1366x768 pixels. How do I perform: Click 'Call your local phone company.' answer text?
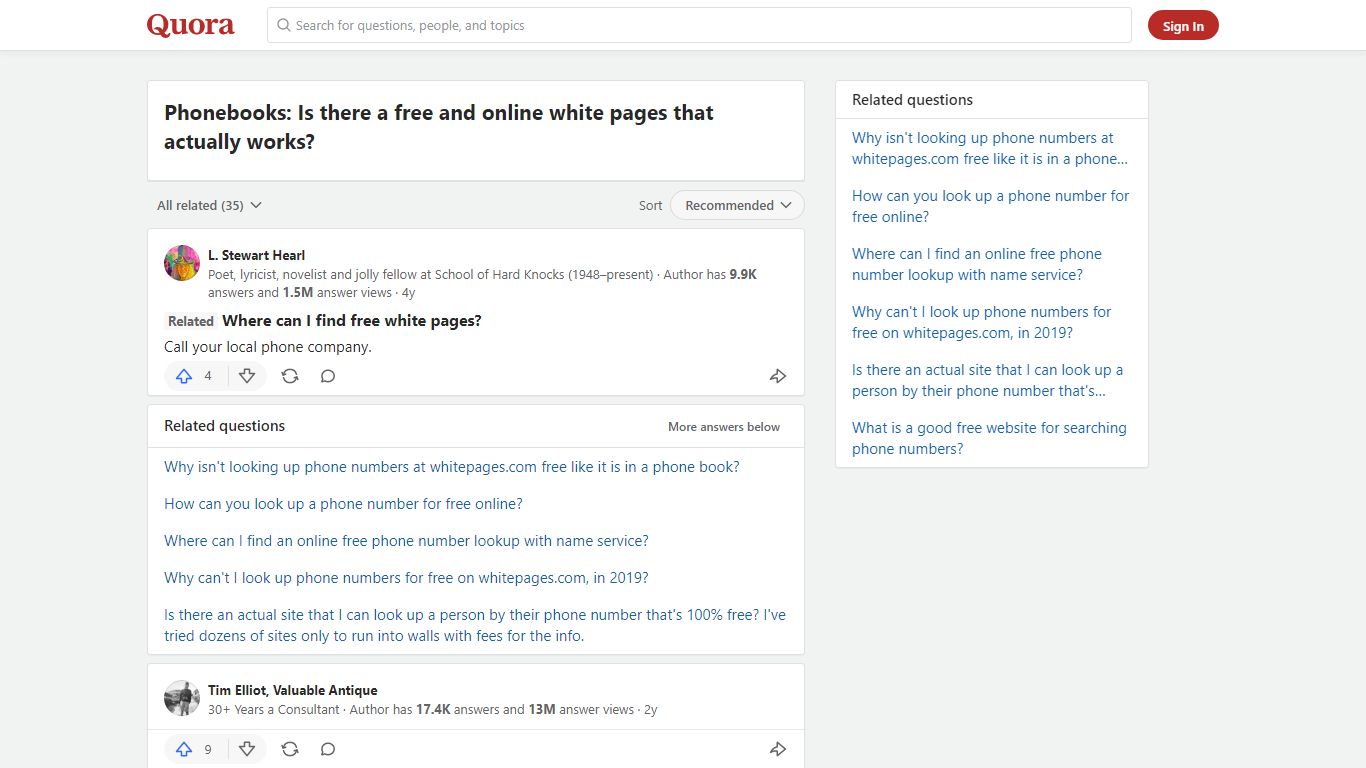tap(268, 347)
